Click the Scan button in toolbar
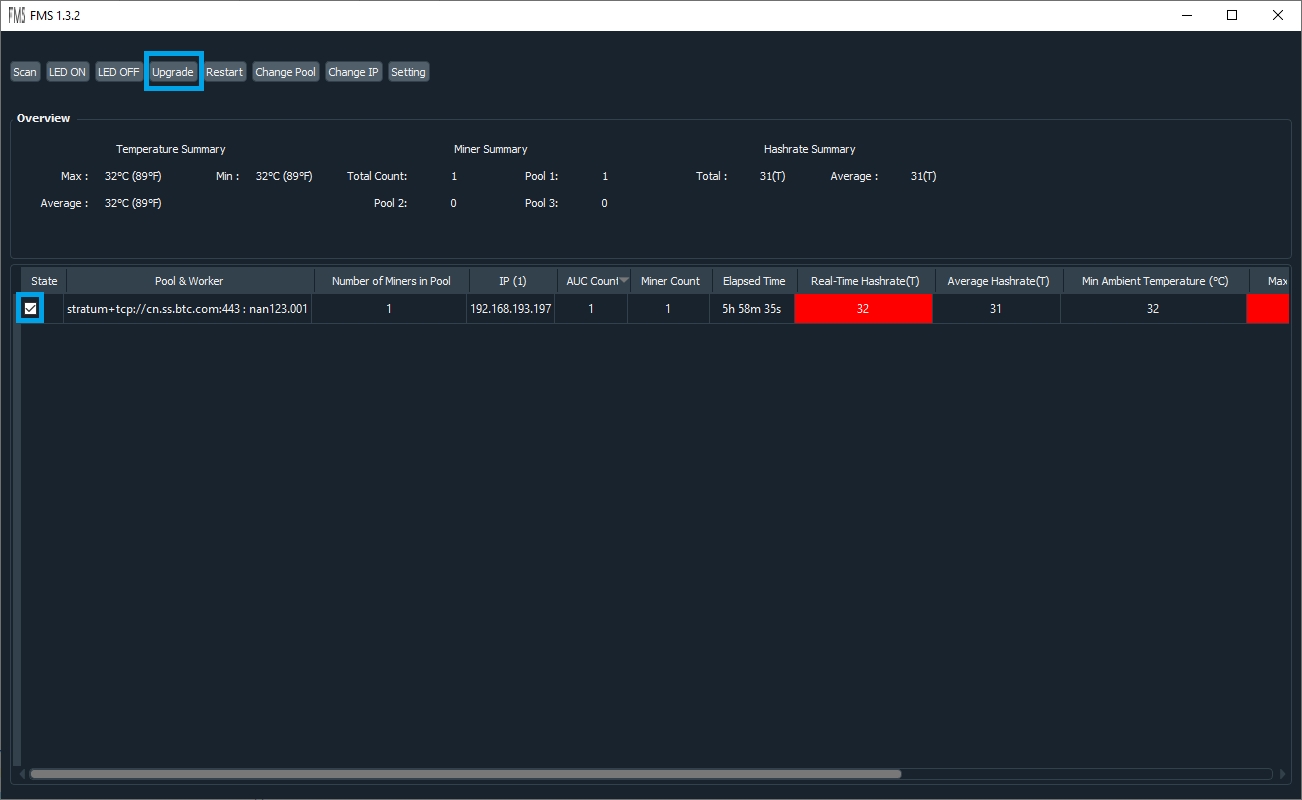Image resolution: width=1302 pixels, height=800 pixels. [x=25, y=72]
